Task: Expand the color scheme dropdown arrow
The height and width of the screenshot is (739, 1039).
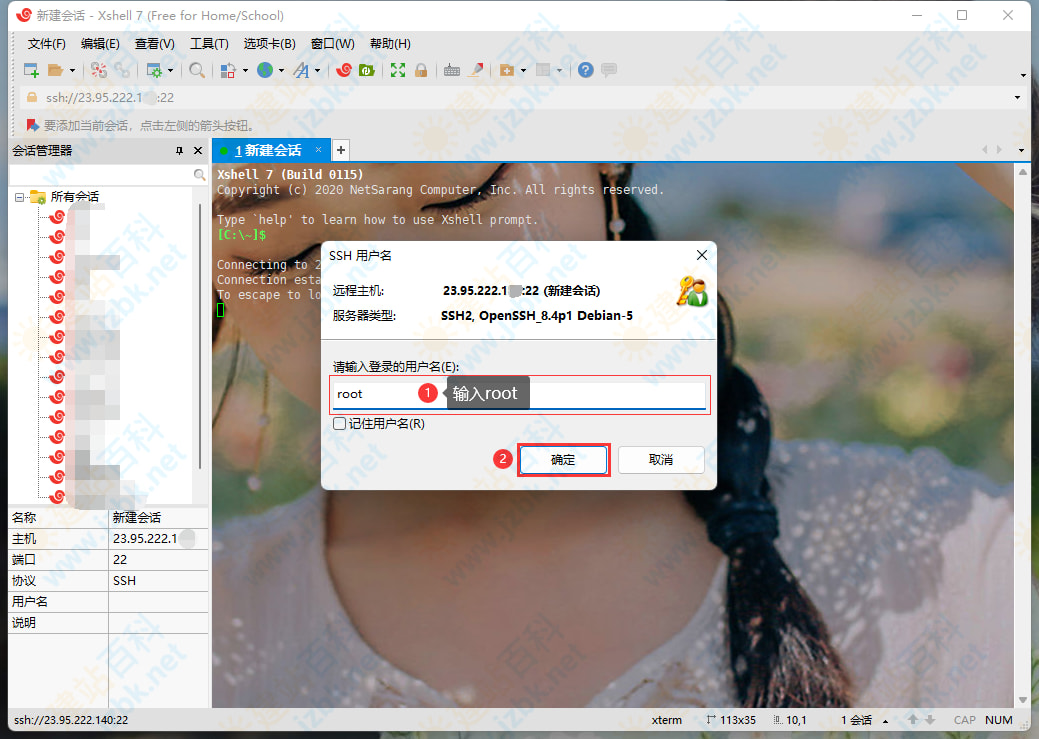Action: click(x=245, y=70)
